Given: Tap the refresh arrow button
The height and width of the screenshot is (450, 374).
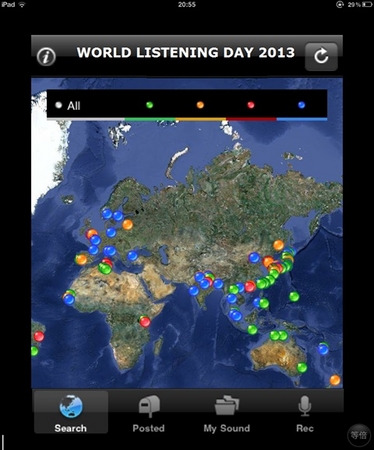Looking at the screenshot, I should tap(321, 56).
